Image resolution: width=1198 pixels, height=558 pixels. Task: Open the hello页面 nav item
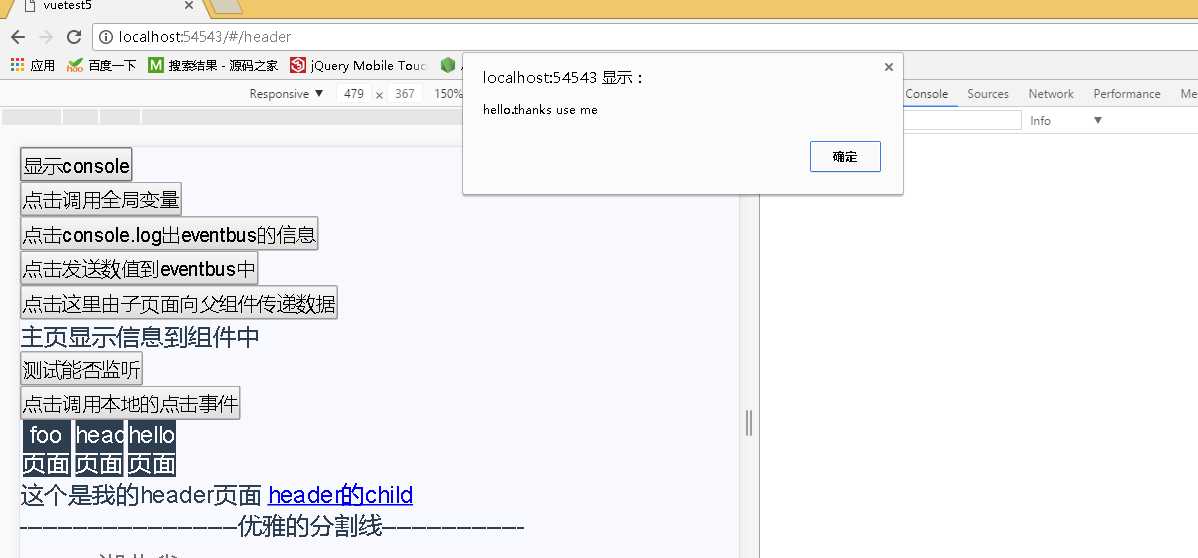(x=151, y=449)
